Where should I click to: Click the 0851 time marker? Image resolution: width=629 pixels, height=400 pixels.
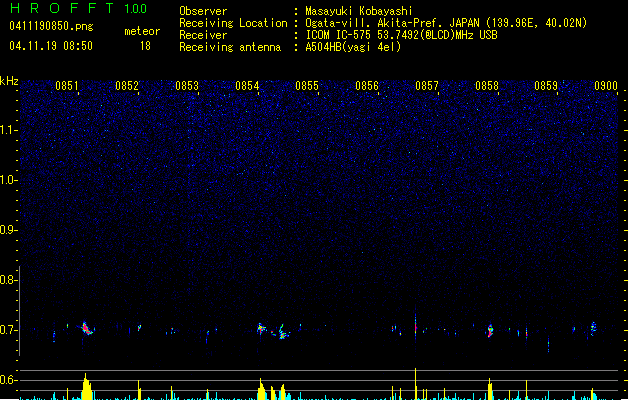[67, 86]
